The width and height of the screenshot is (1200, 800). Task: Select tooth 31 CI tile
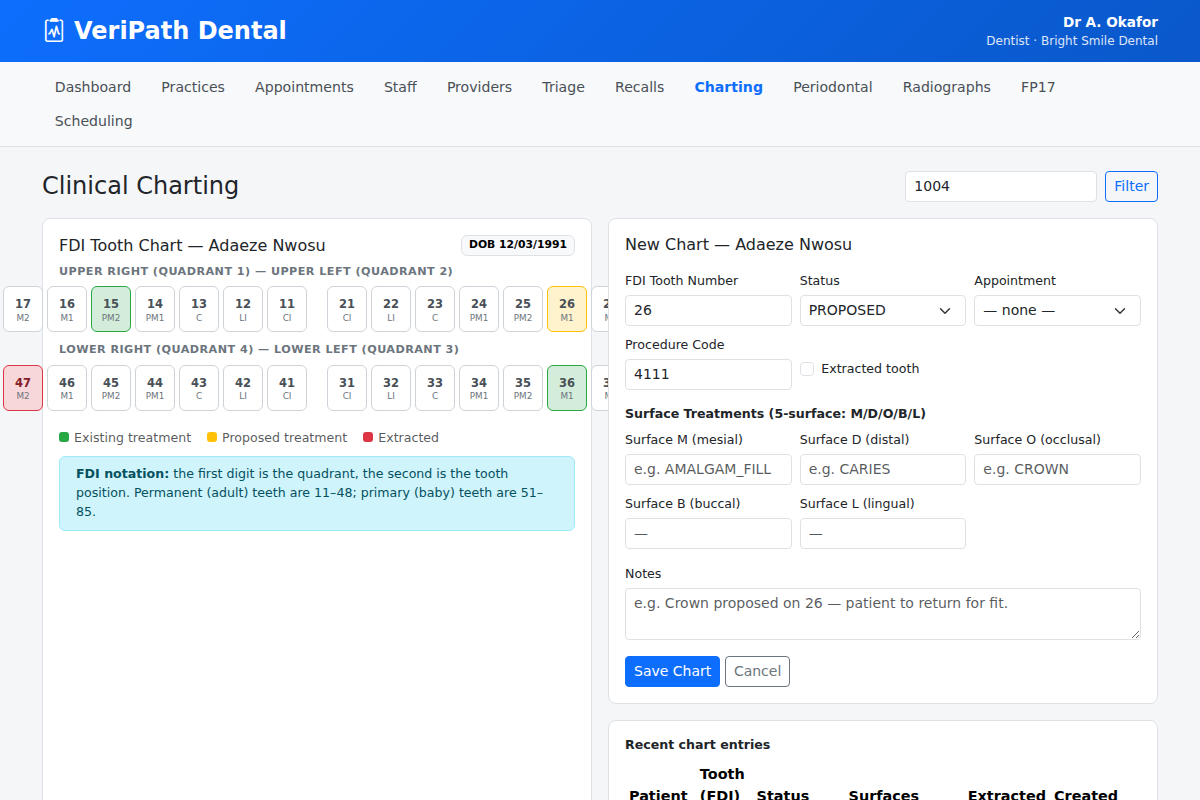(347, 388)
